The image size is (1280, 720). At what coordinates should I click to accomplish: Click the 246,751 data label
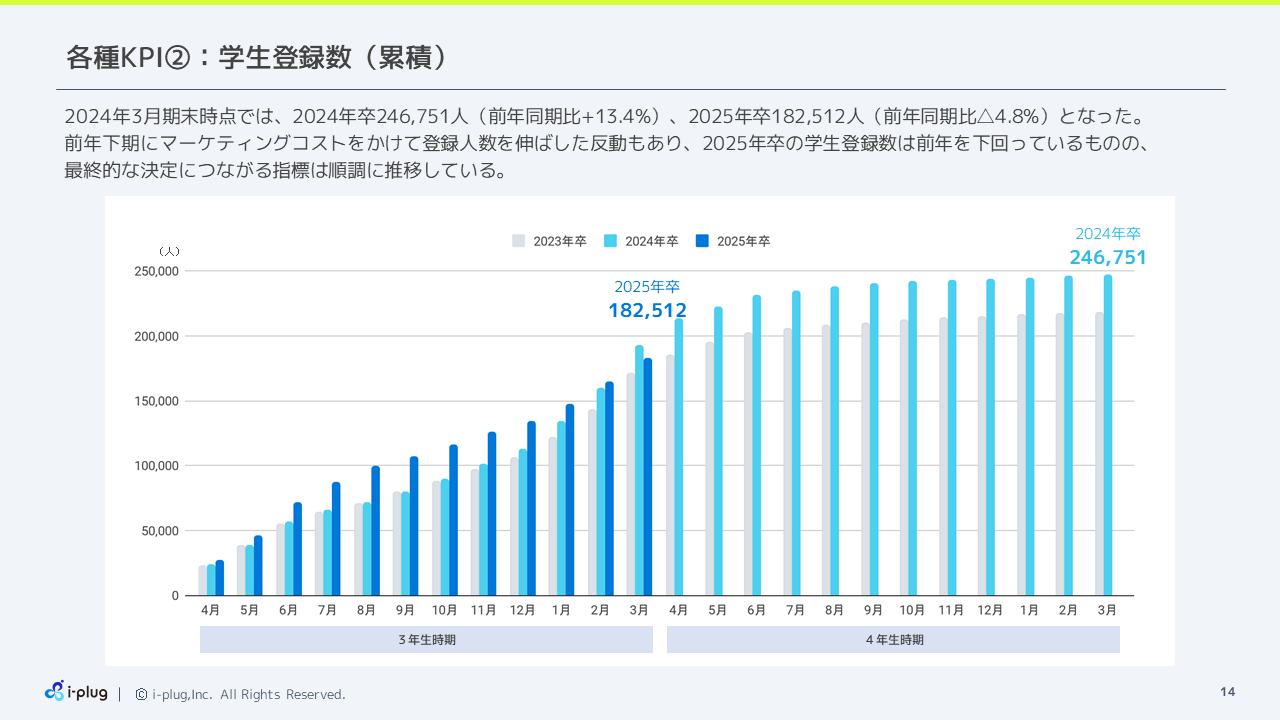tap(1107, 258)
